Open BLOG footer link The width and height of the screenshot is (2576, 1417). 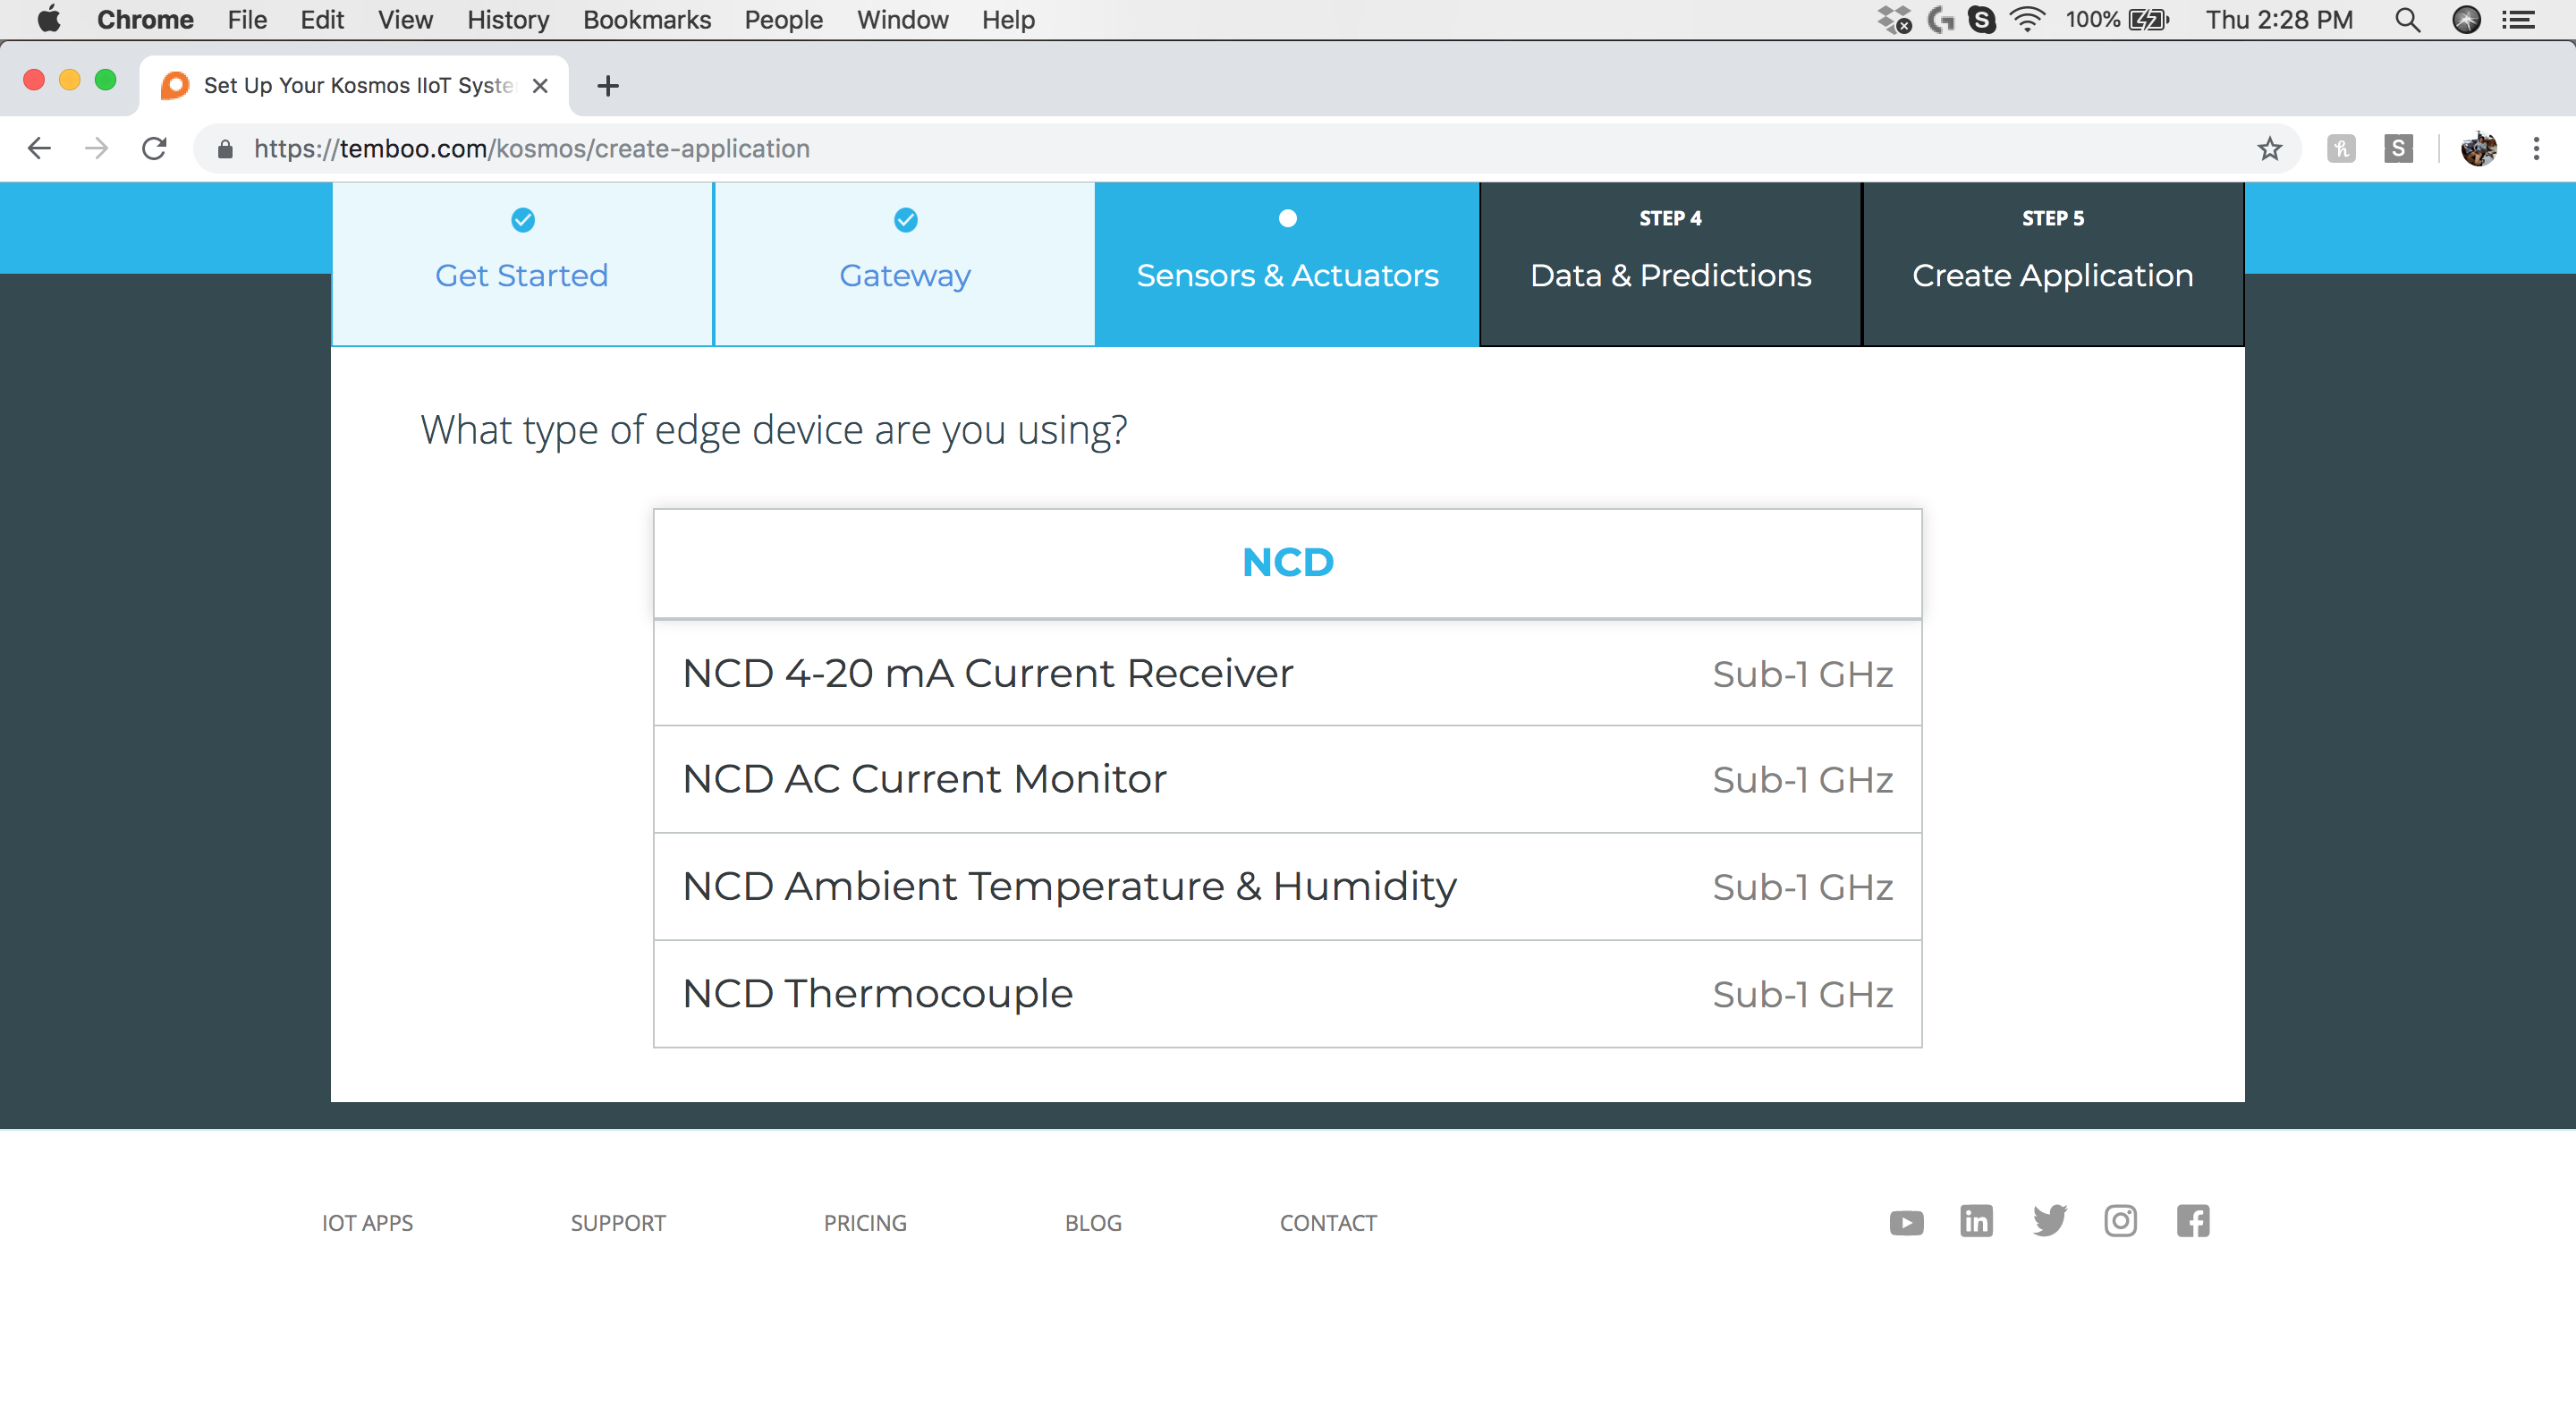[x=1093, y=1222]
